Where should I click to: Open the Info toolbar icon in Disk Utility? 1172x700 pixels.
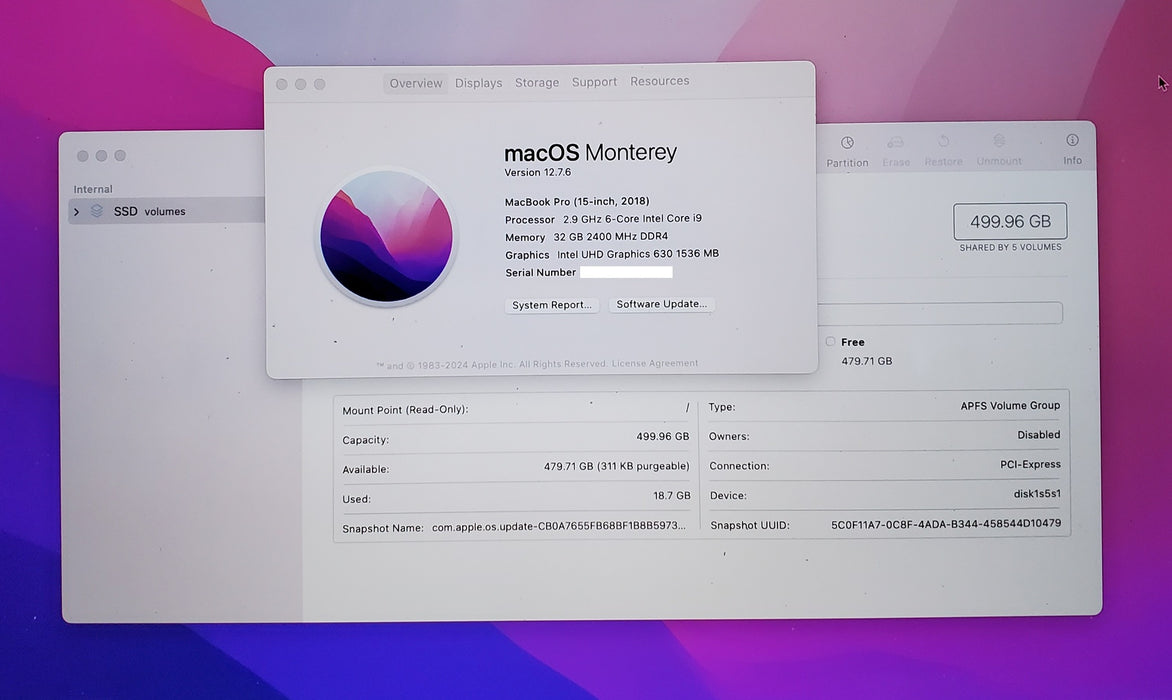pyautogui.click(x=1073, y=140)
